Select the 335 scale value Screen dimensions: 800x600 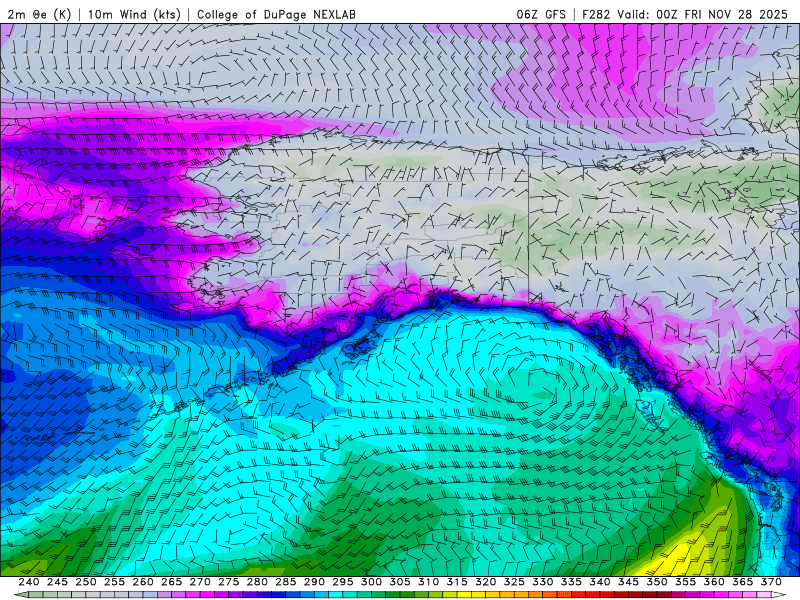pyautogui.click(x=571, y=582)
